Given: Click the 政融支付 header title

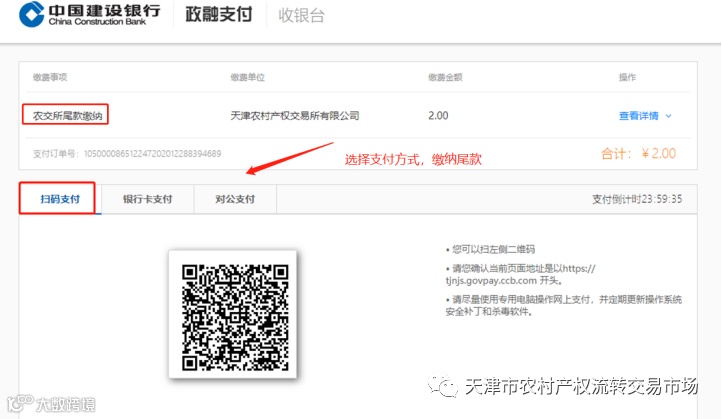Looking at the screenshot, I should click(x=219, y=15).
